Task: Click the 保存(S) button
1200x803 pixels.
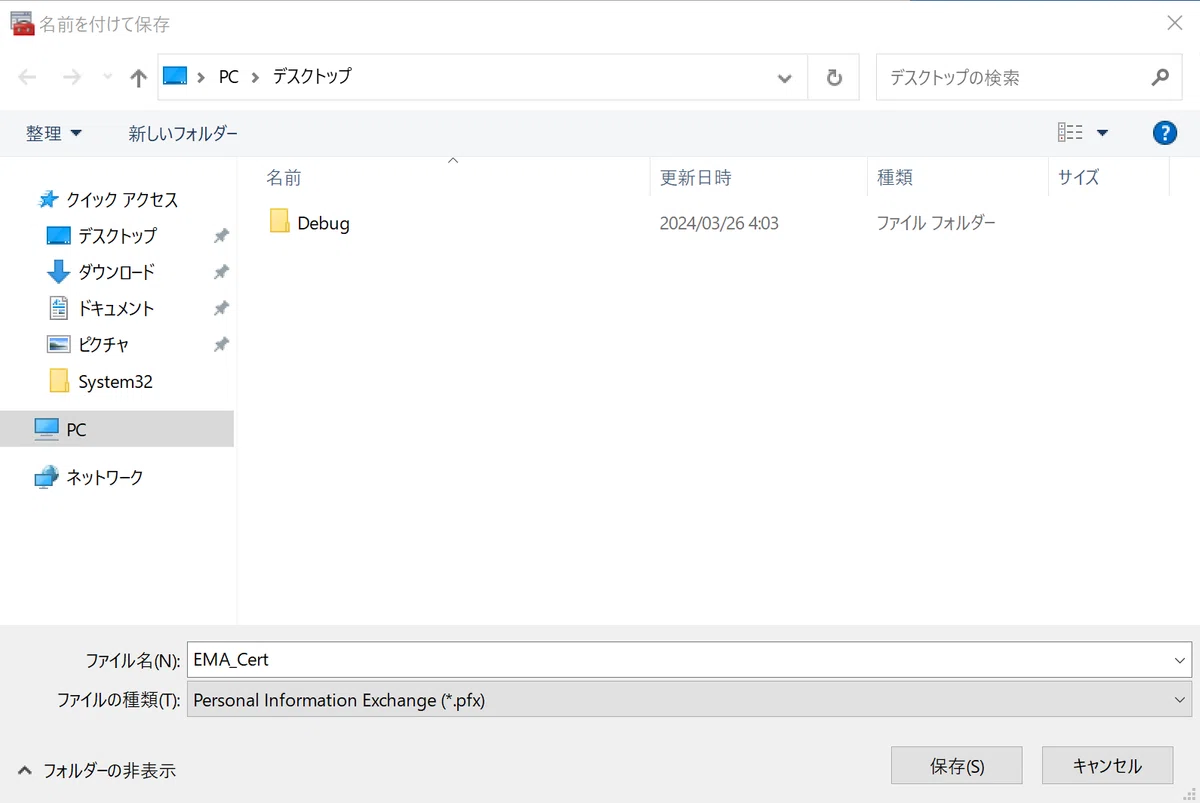Action: (x=957, y=766)
